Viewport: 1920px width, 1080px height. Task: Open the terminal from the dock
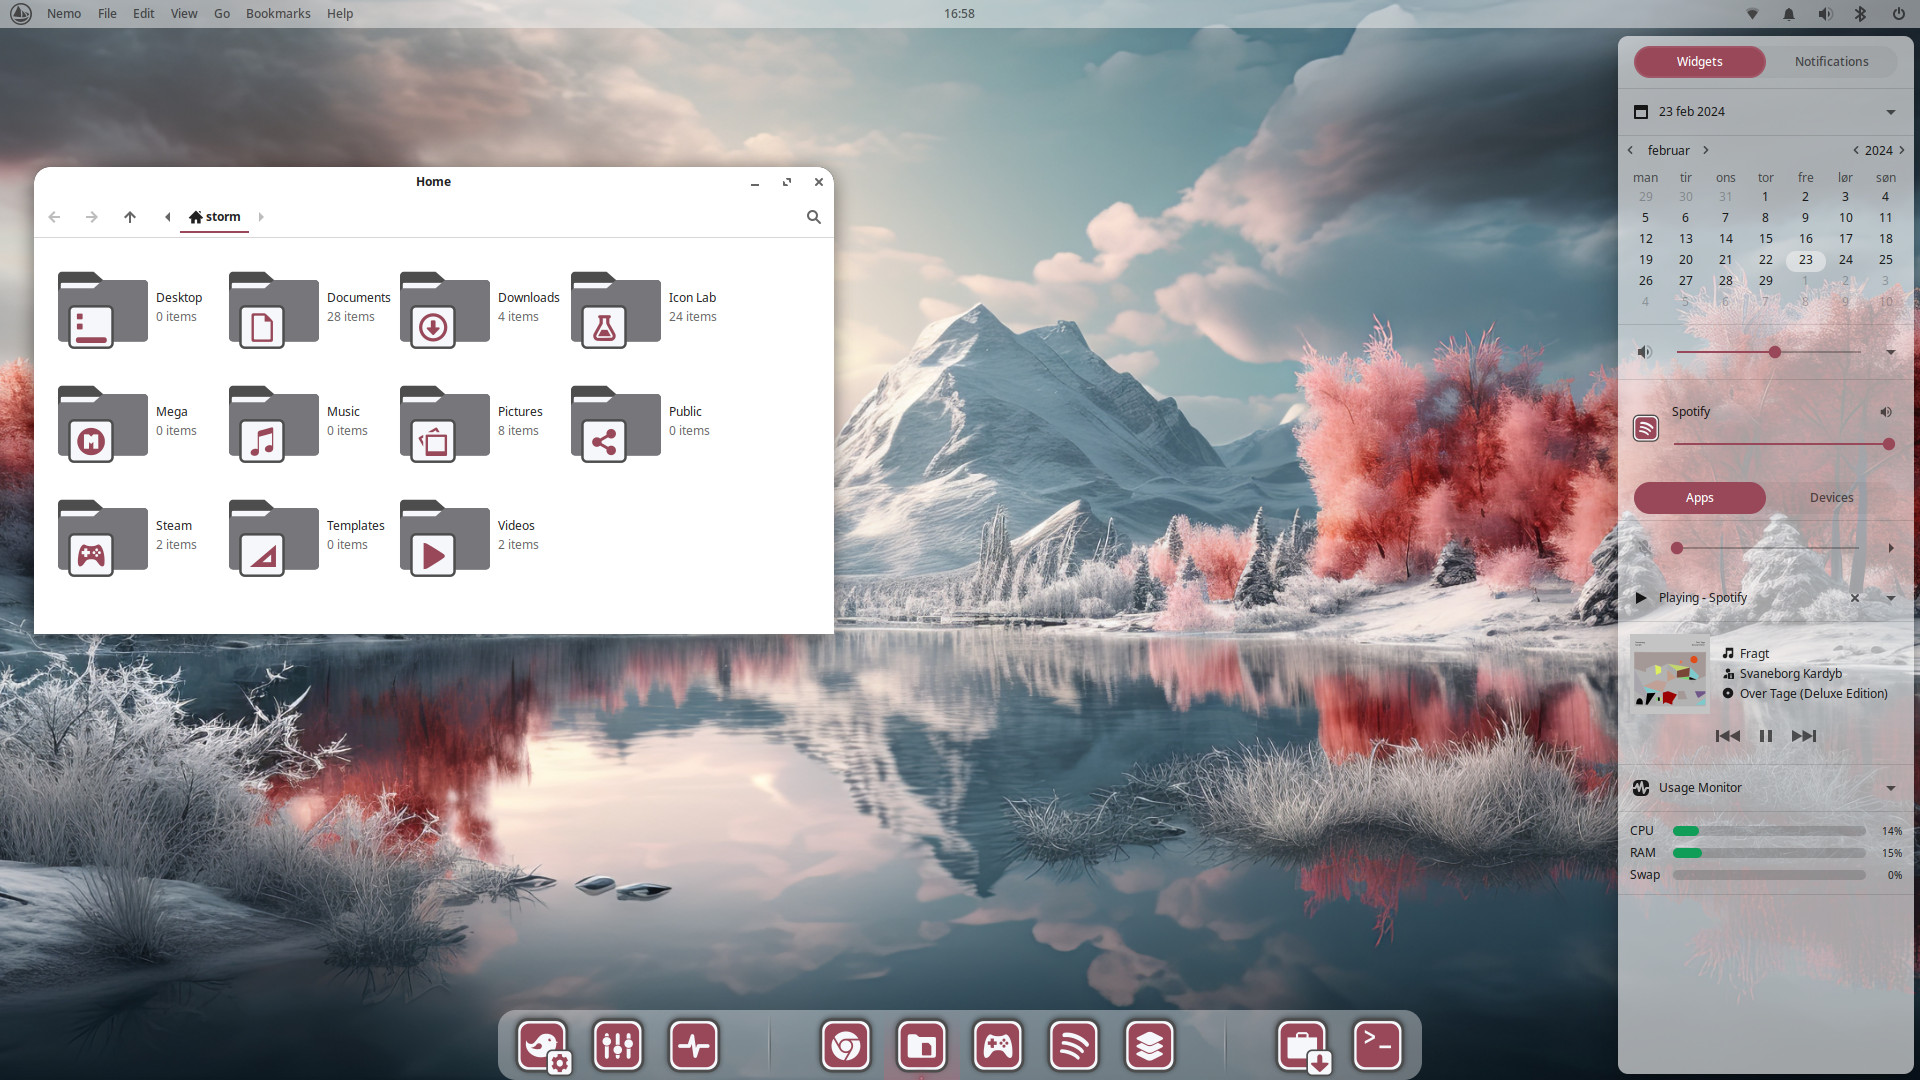click(x=1377, y=1046)
